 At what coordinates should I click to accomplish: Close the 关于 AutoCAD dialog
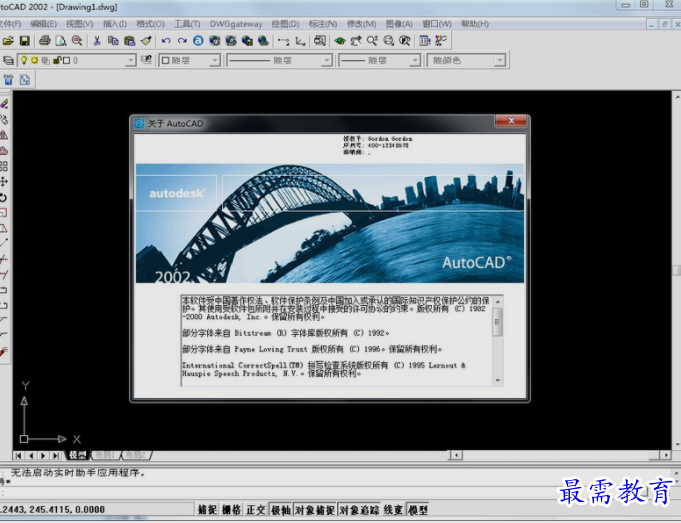tap(511, 121)
